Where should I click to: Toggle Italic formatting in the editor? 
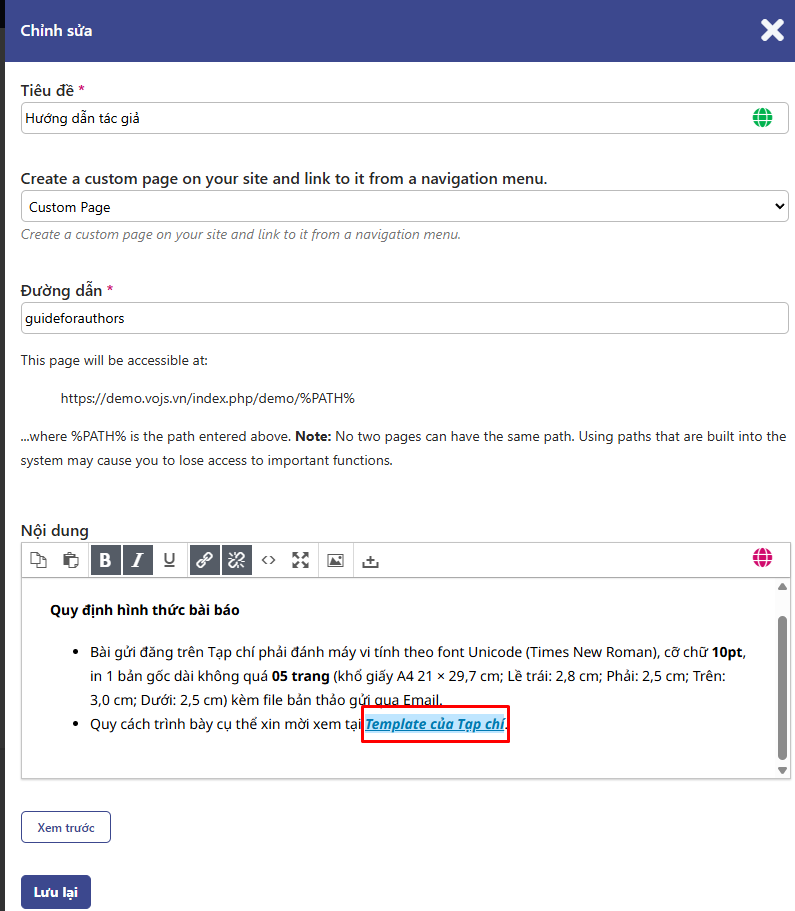tap(137, 560)
